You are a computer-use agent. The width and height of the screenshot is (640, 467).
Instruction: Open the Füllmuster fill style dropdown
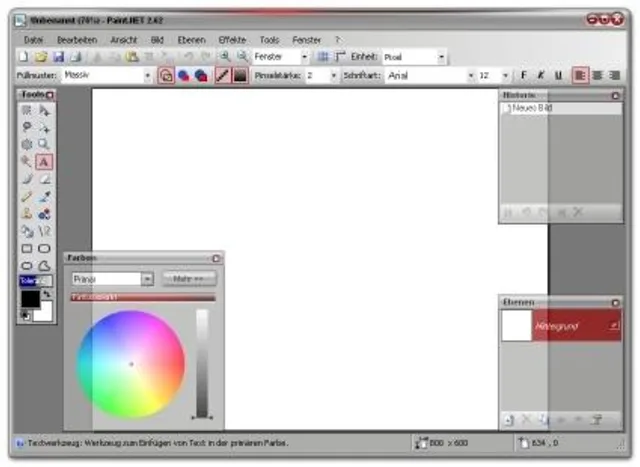click(147, 76)
